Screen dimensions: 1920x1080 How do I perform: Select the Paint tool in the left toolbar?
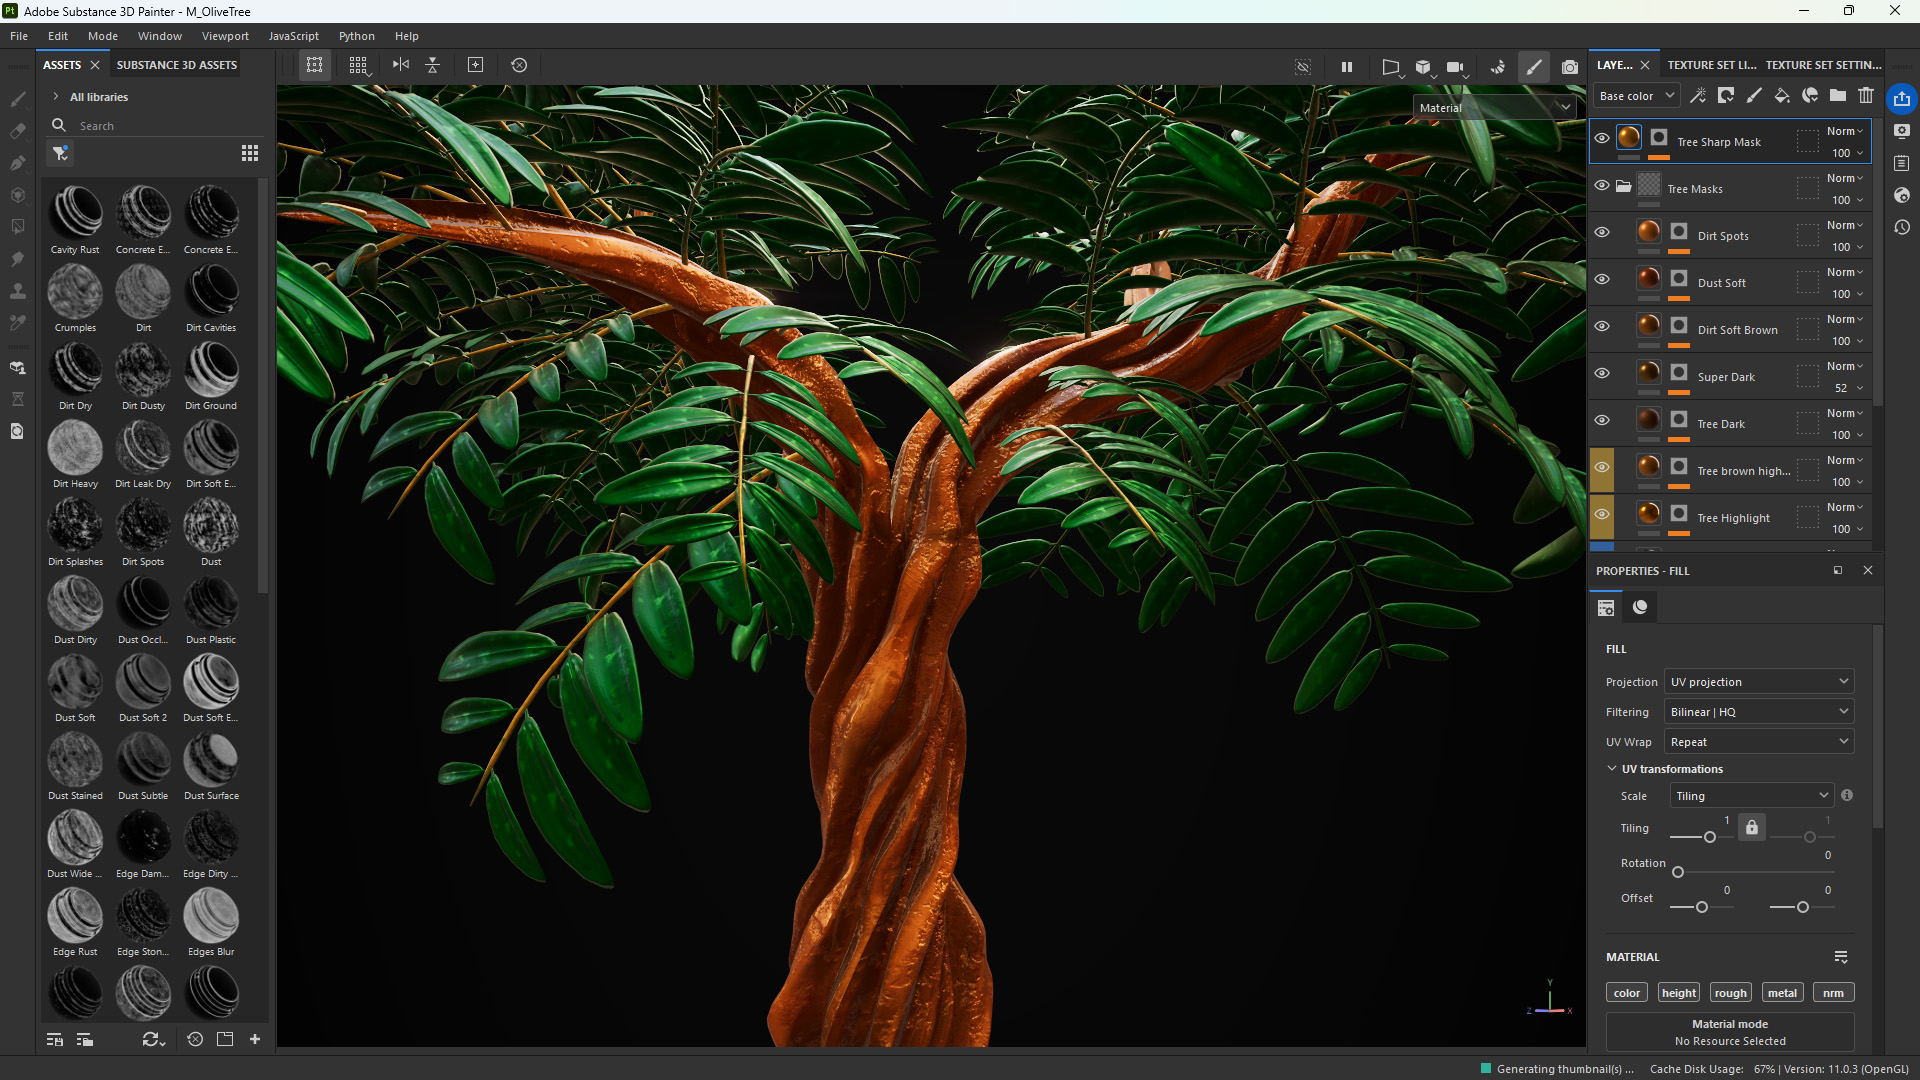pos(17,98)
